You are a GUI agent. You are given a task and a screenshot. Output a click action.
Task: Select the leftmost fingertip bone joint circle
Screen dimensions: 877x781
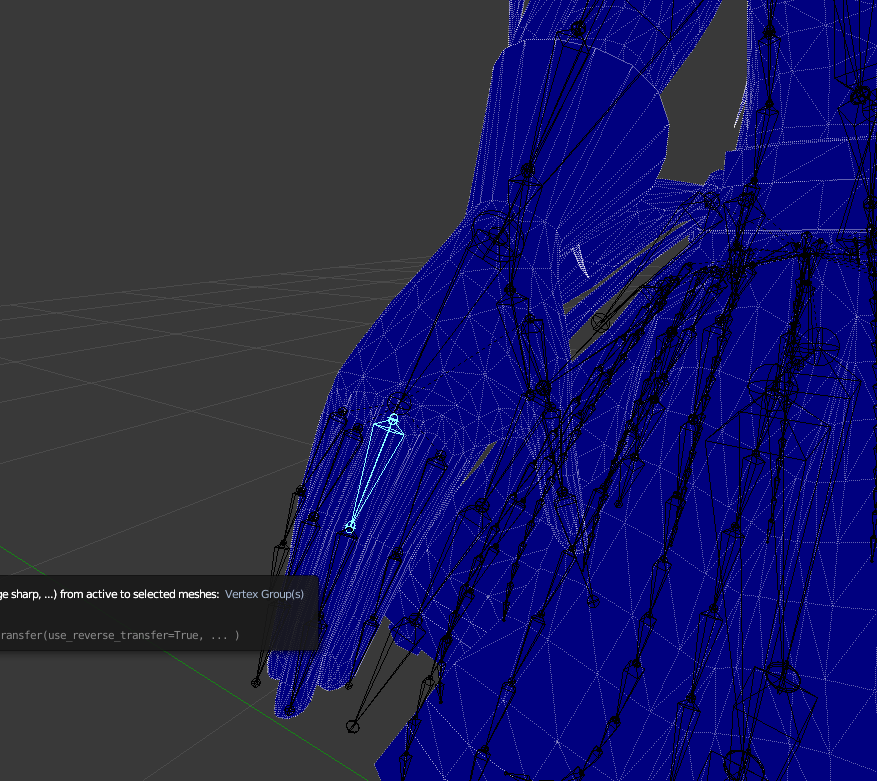pyautogui.click(x=256, y=683)
